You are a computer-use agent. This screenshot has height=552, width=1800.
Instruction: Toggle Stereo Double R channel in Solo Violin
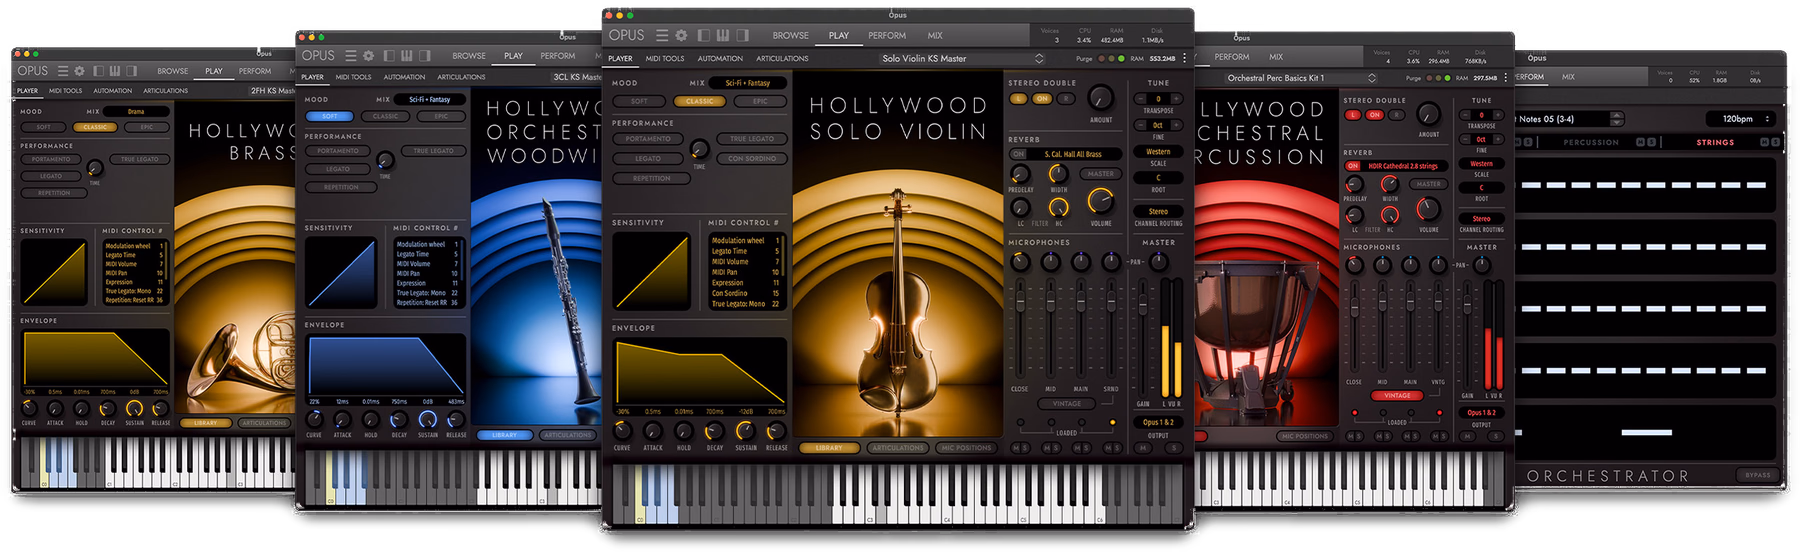(1065, 99)
